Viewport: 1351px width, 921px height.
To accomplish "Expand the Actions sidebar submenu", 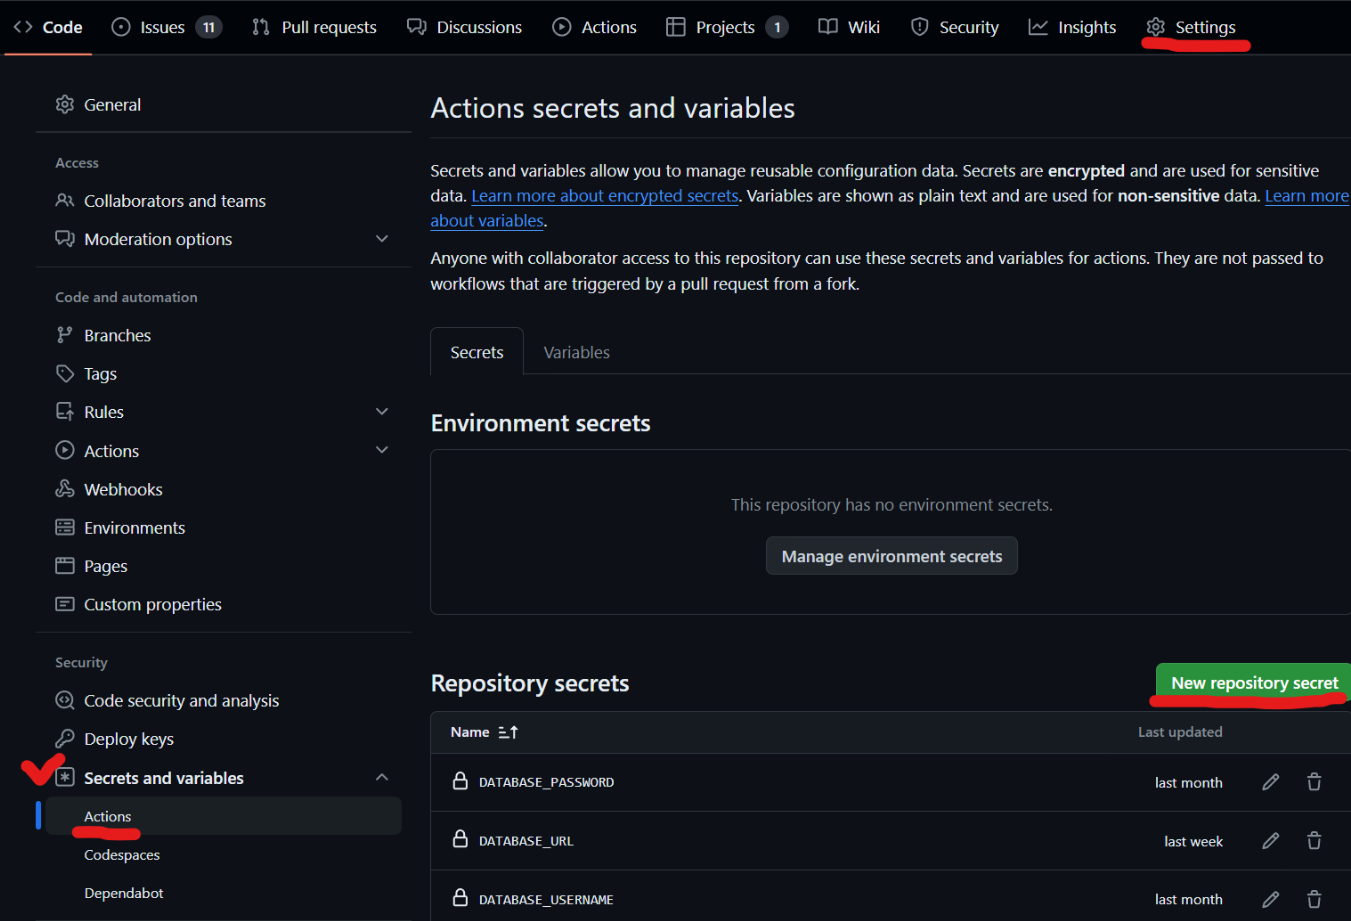I will tap(382, 451).
